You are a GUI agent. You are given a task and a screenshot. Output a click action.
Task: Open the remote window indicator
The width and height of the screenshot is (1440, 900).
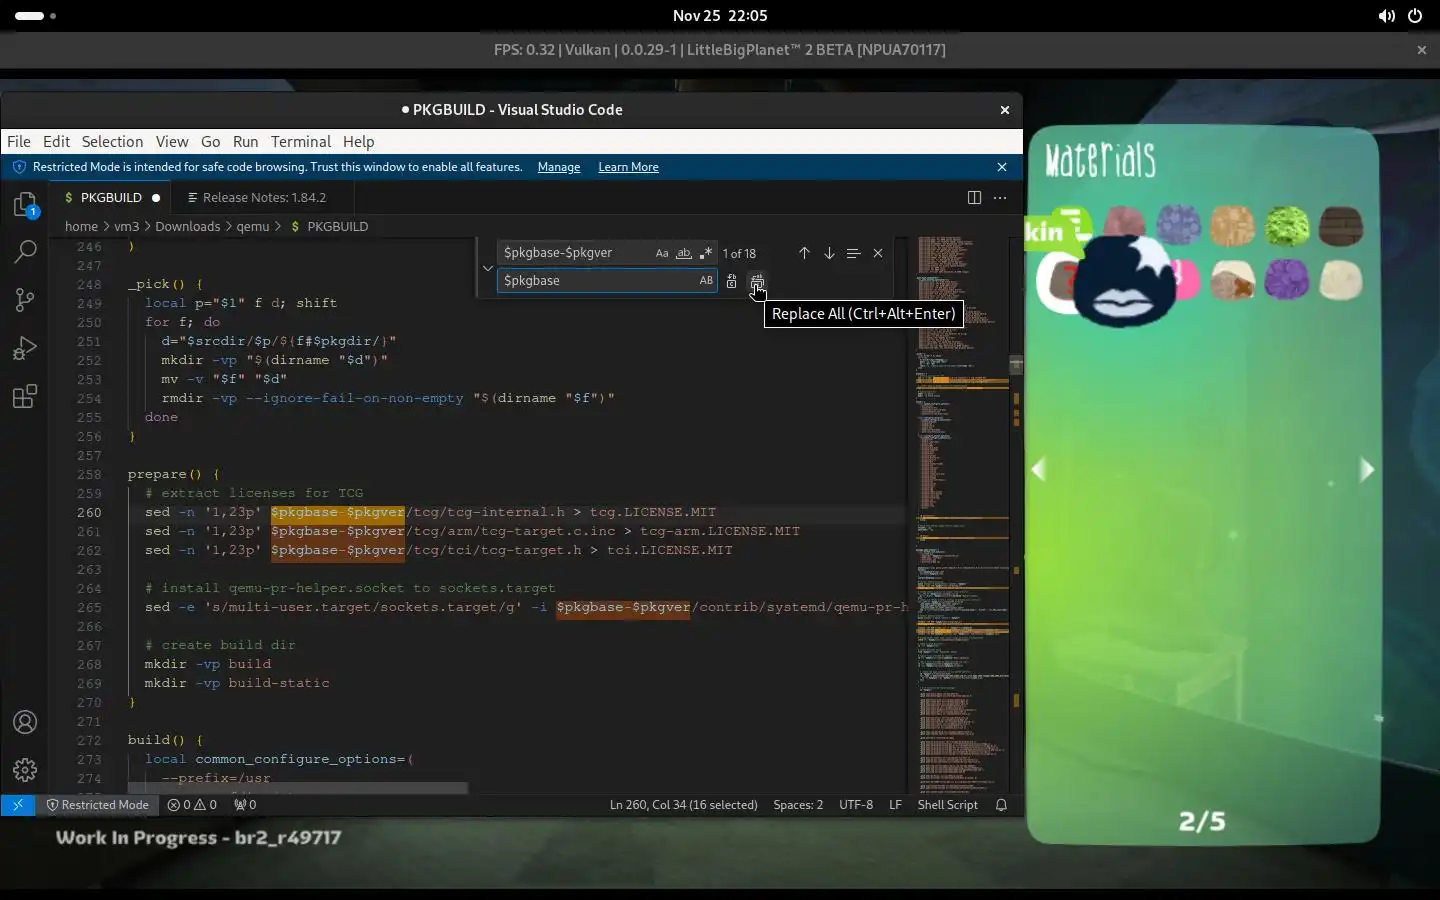tap(18, 805)
